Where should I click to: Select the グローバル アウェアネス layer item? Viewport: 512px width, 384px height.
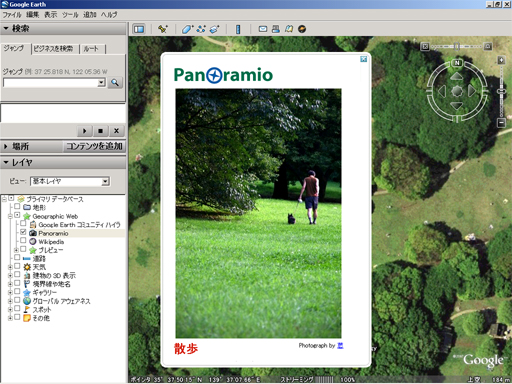pos(61,301)
